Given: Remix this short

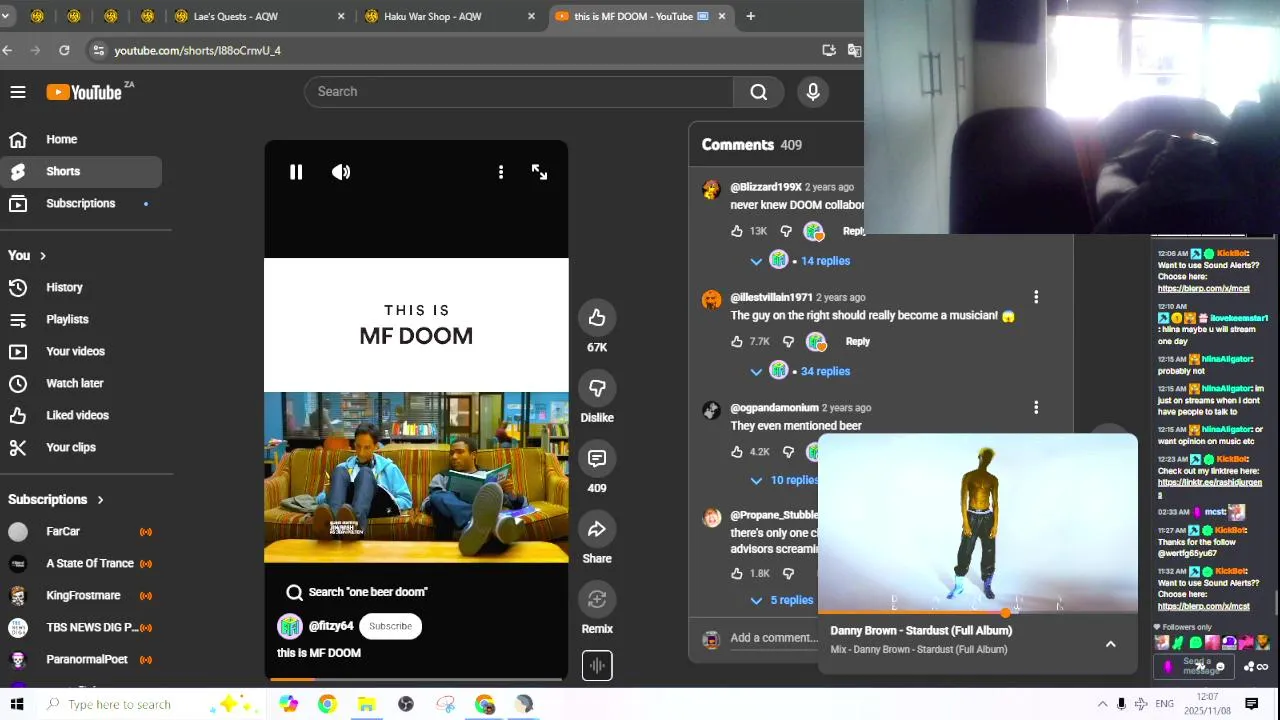Looking at the screenshot, I should pyautogui.click(x=597, y=599).
